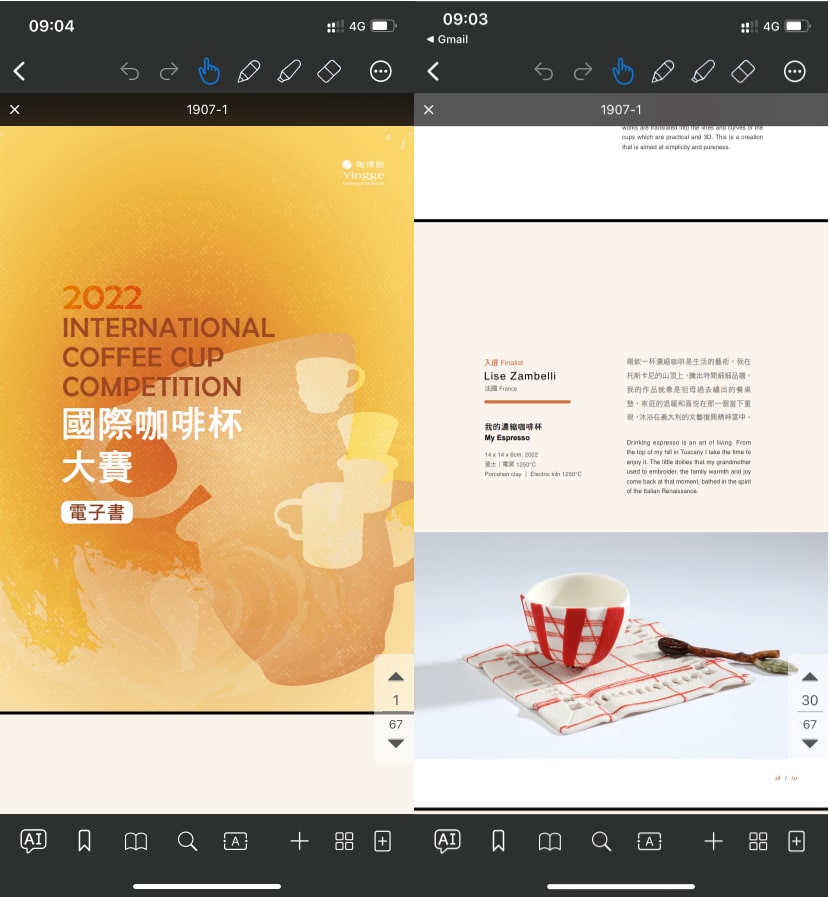Screen dimensions: 830x897
Task: Select hand touch tool in right phone
Action: click(x=623, y=72)
